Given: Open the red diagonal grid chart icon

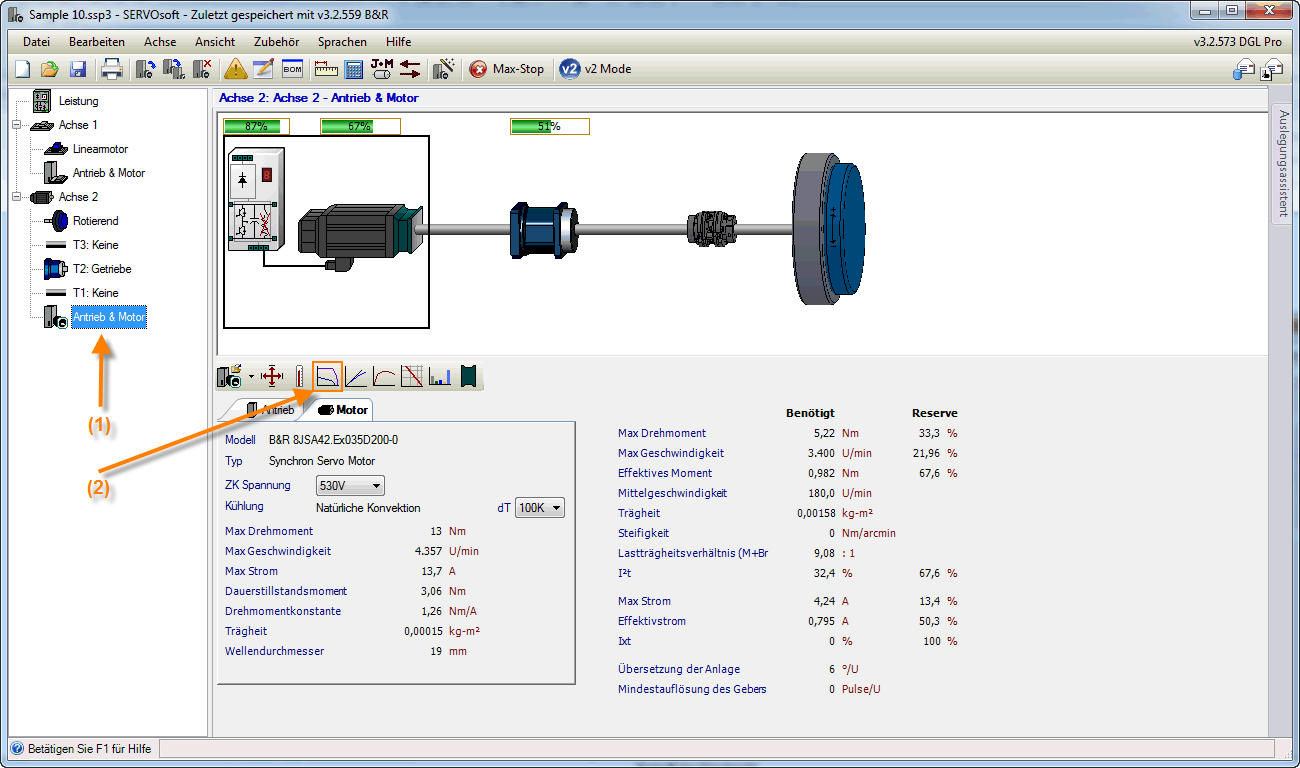Looking at the screenshot, I should [412, 376].
